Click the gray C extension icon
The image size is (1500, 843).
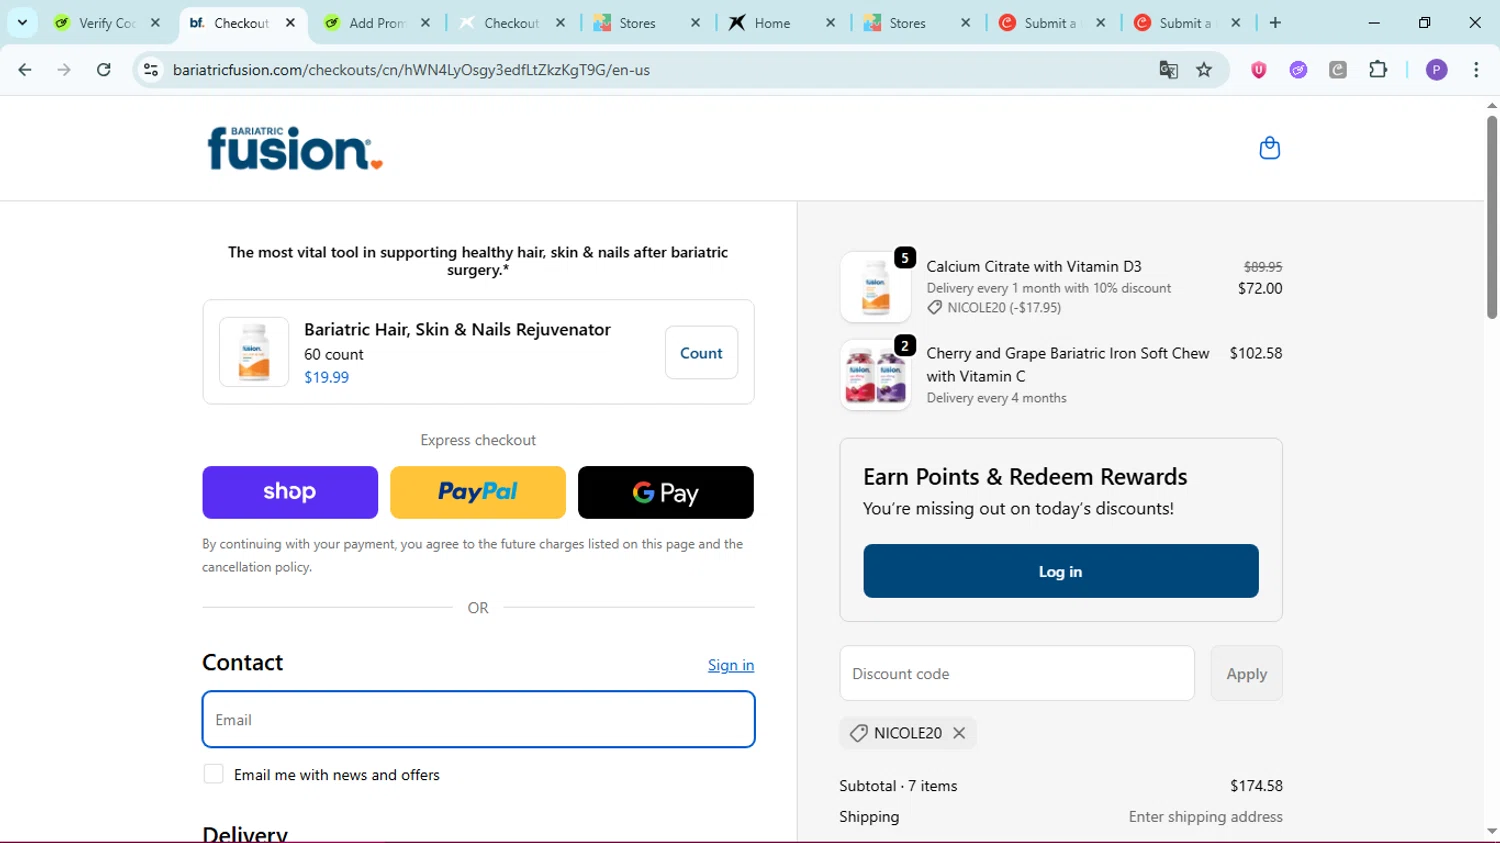pyautogui.click(x=1338, y=70)
